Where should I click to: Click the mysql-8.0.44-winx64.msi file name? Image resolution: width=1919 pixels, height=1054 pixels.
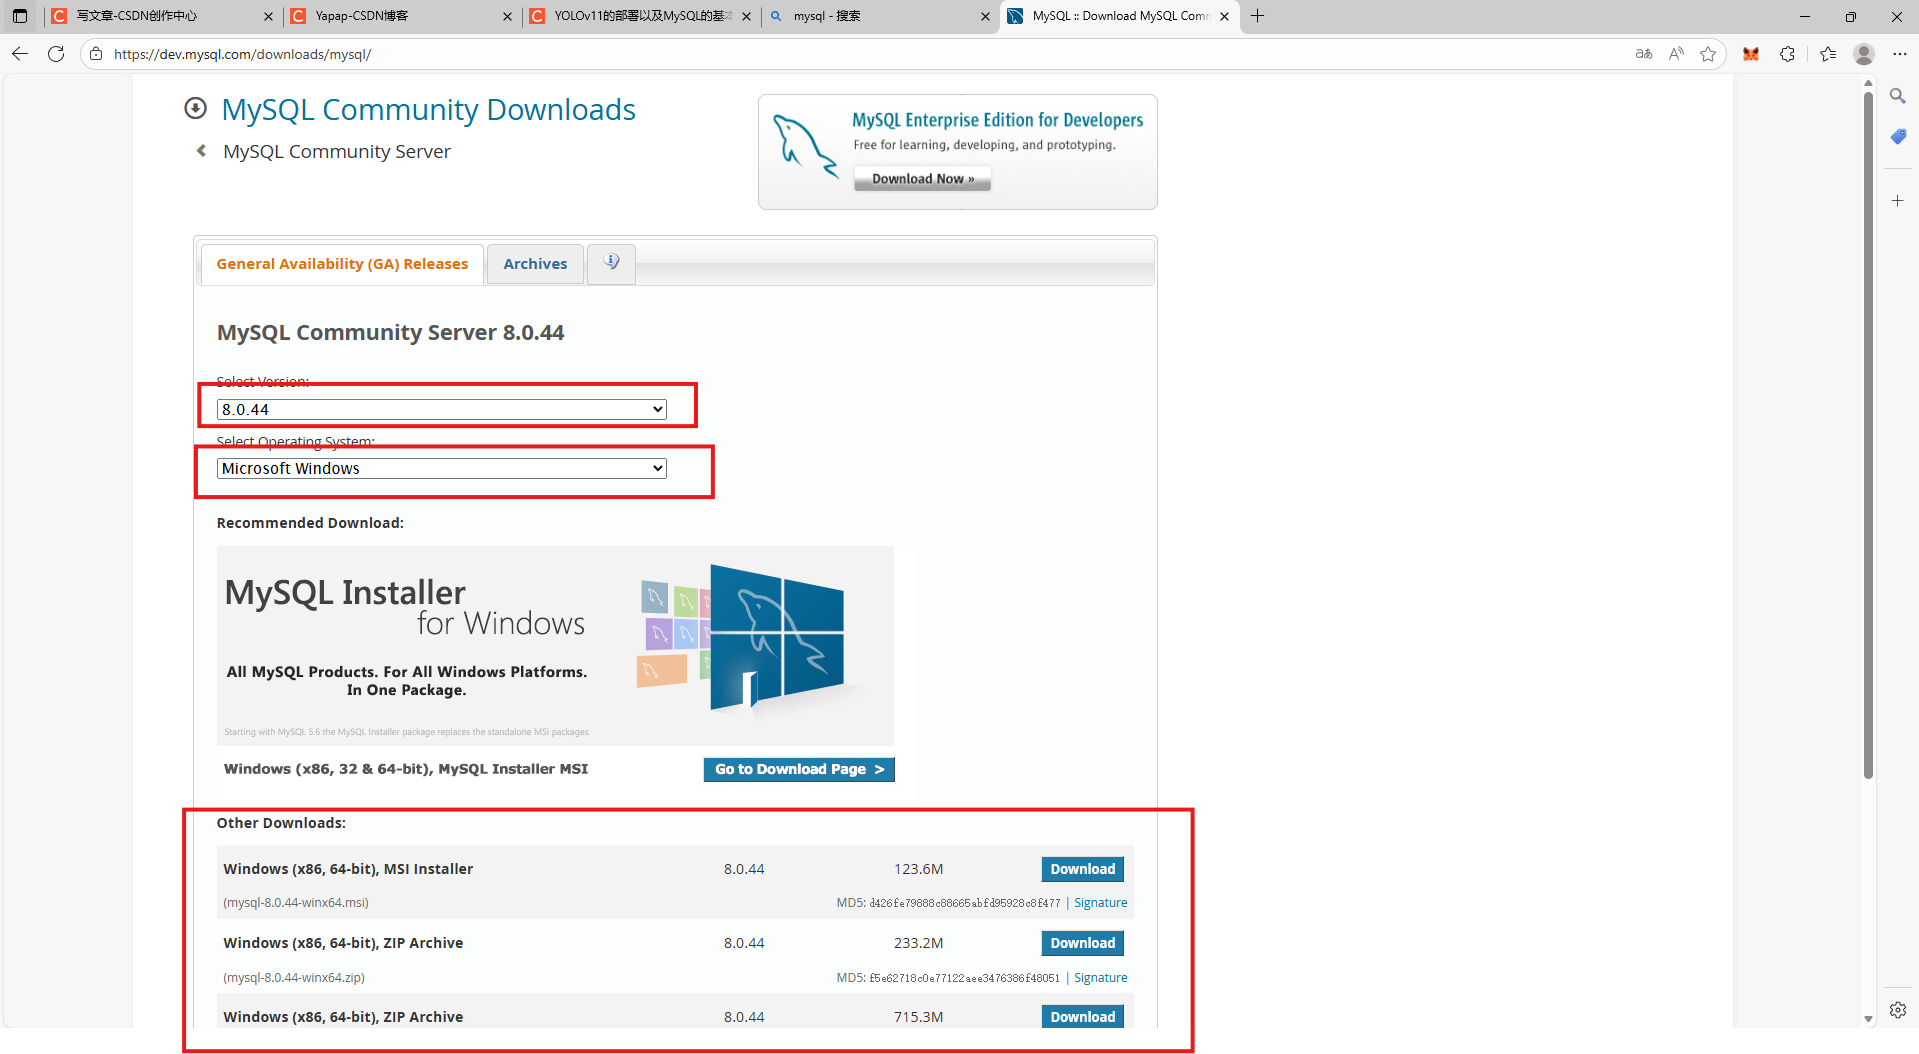pyautogui.click(x=296, y=903)
